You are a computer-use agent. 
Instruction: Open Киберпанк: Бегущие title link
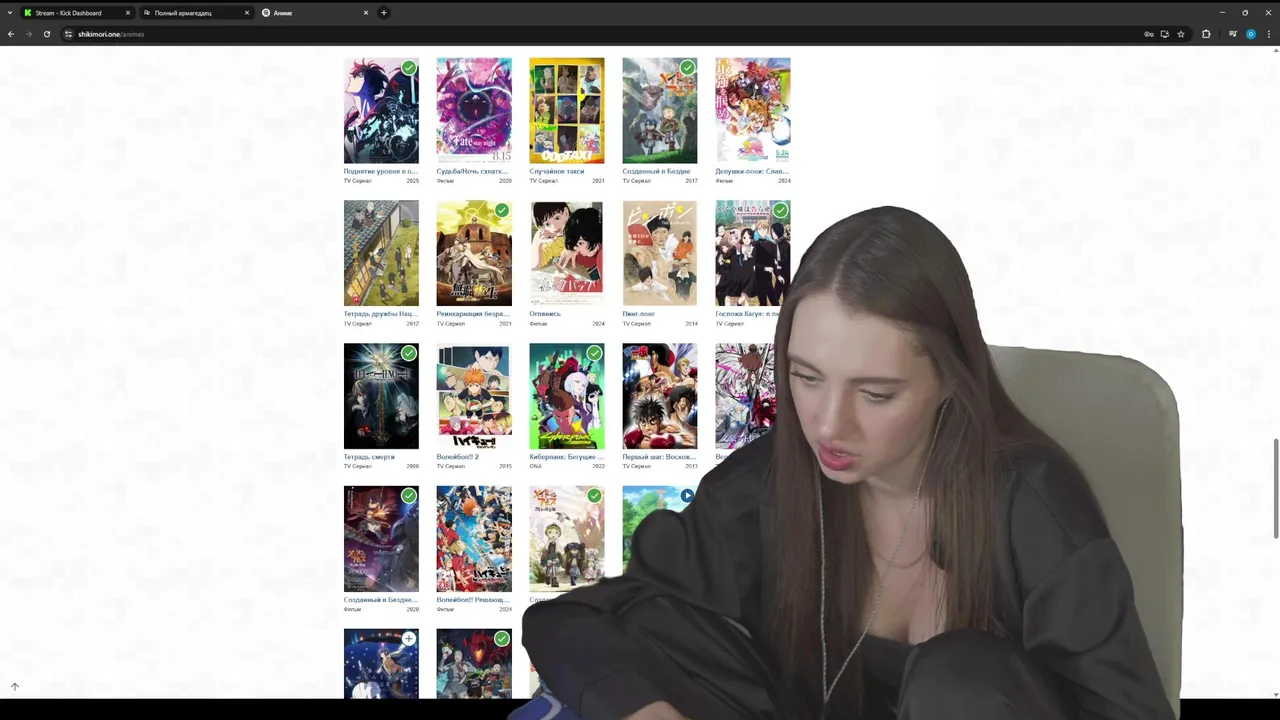(x=567, y=457)
